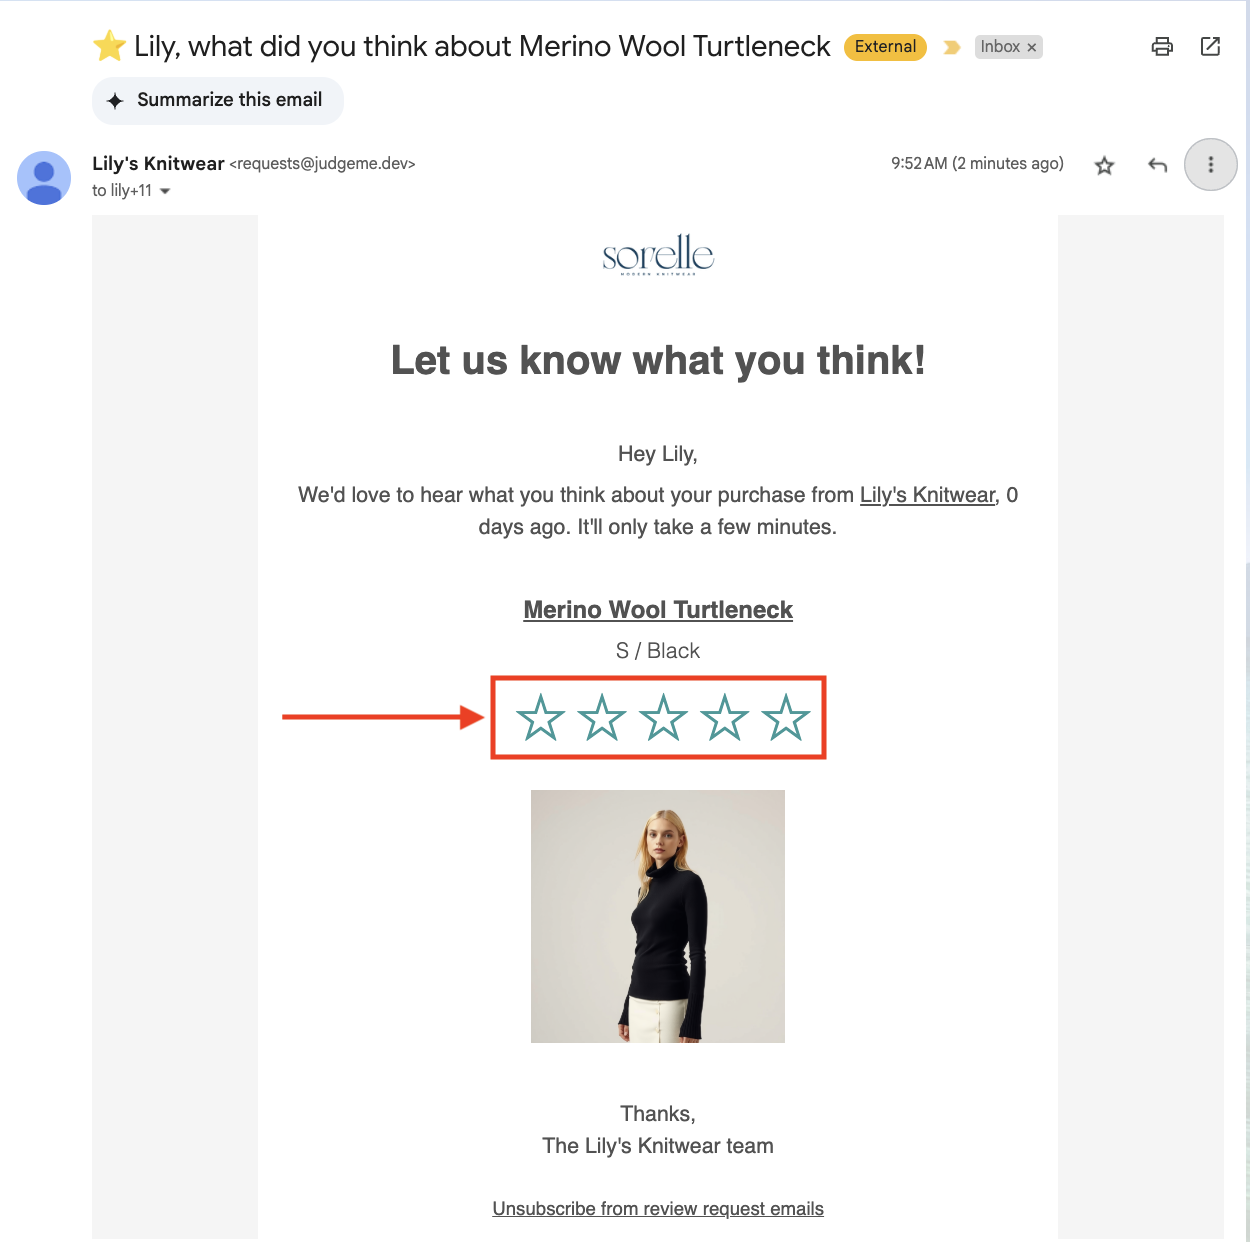Click the Sorelle logo at top
This screenshot has width=1250, height=1242.
(x=658, y=255)
